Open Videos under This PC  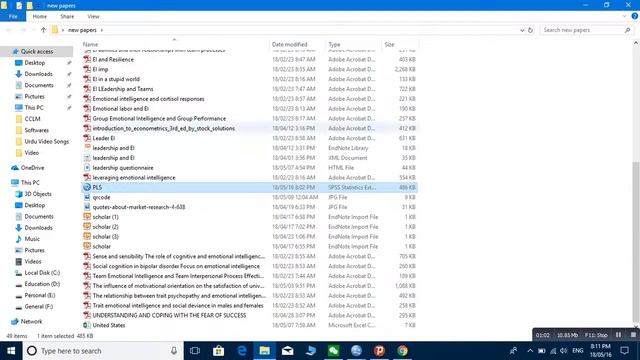33,261
